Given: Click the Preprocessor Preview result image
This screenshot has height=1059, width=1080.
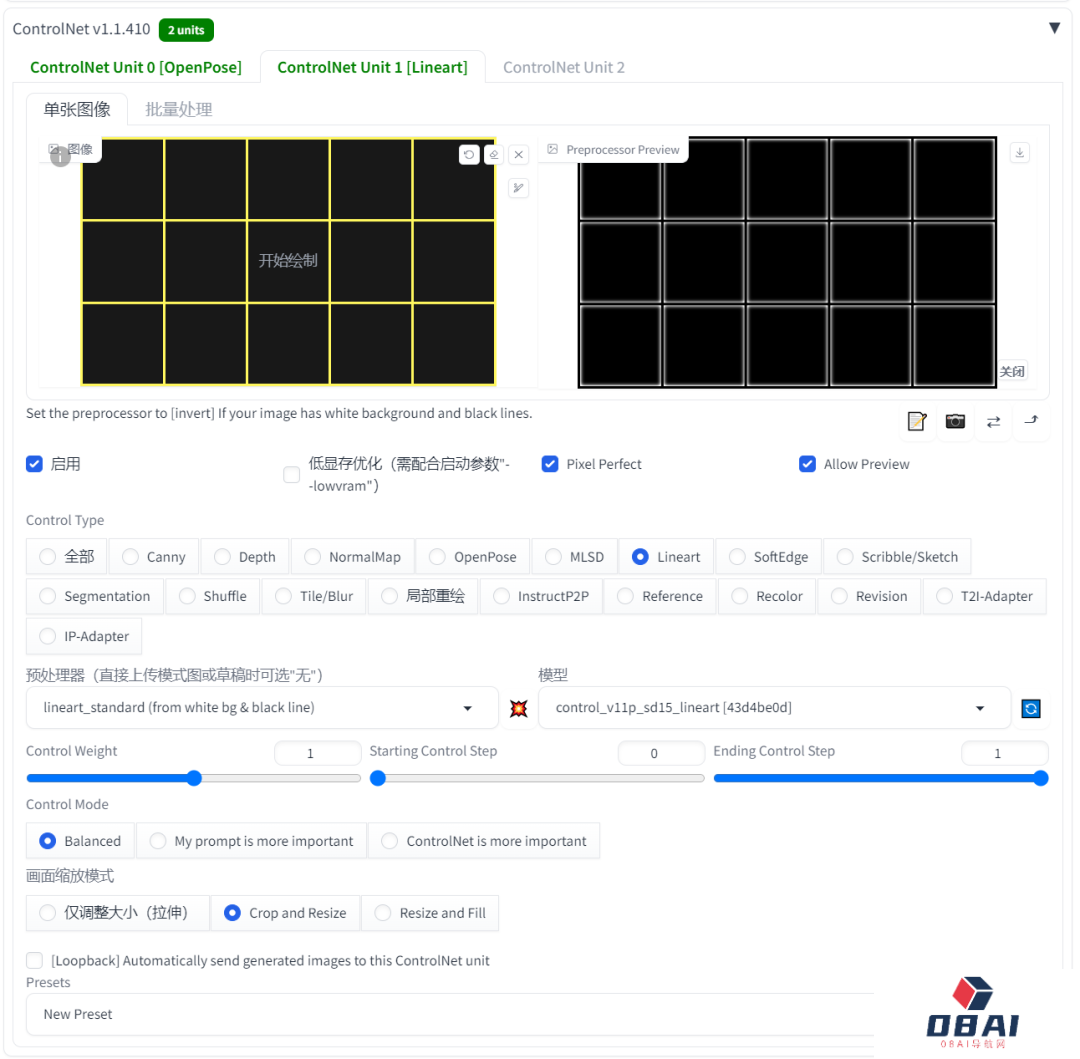Looking at the screenshot, I should pos(787,262).
